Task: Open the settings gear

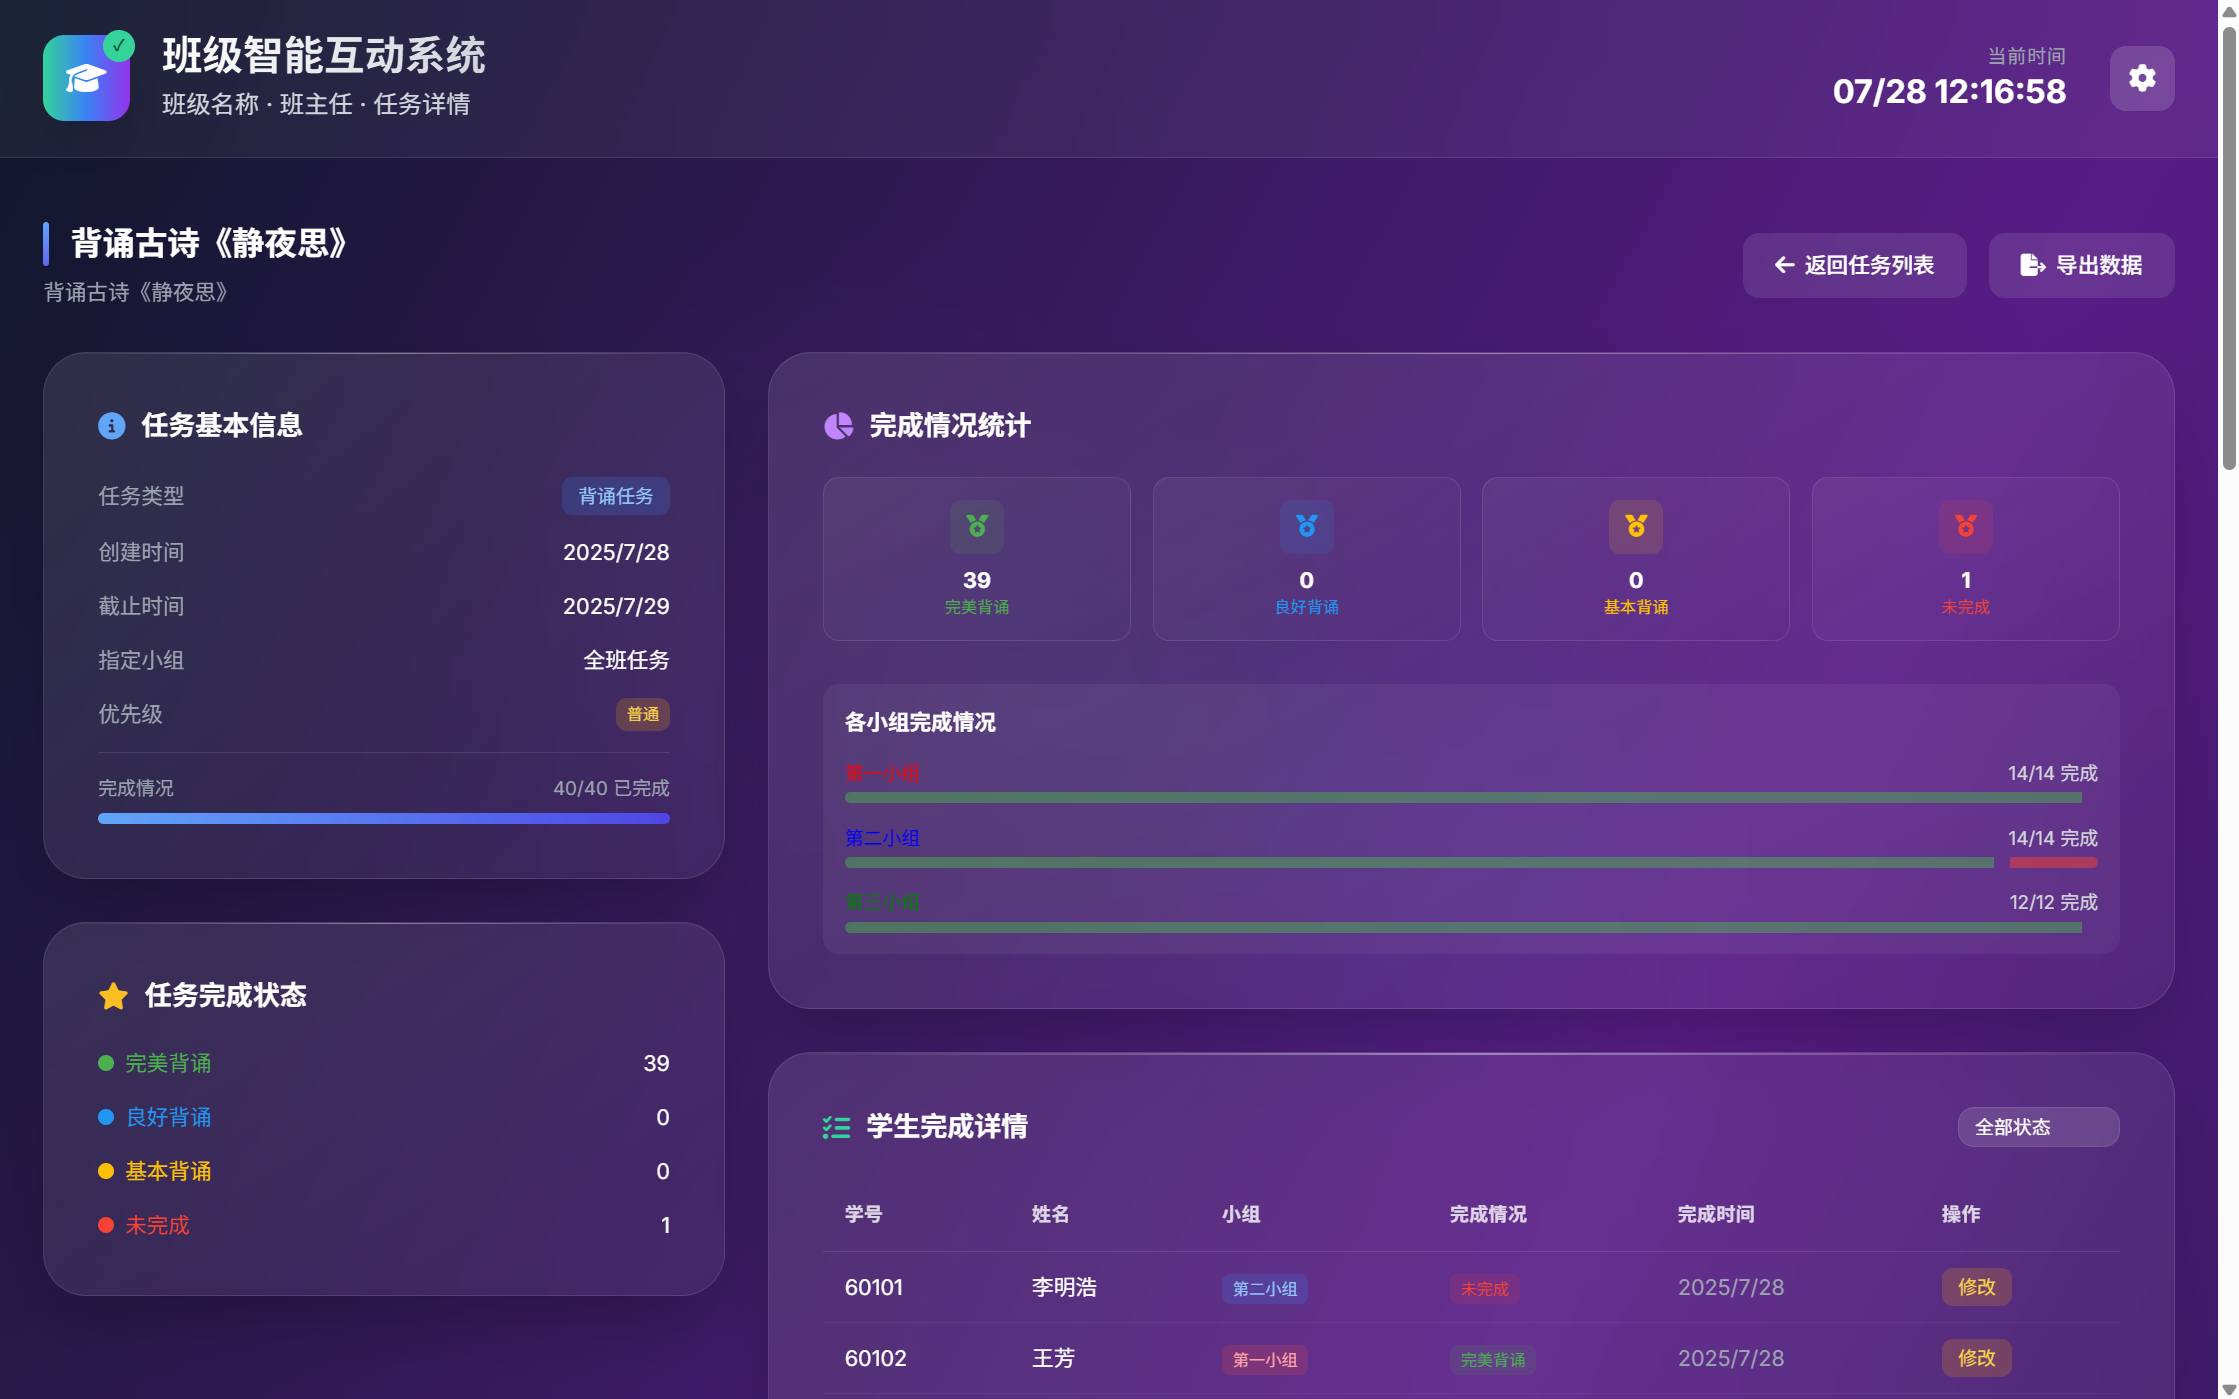Action: [x=2141, y=78]
